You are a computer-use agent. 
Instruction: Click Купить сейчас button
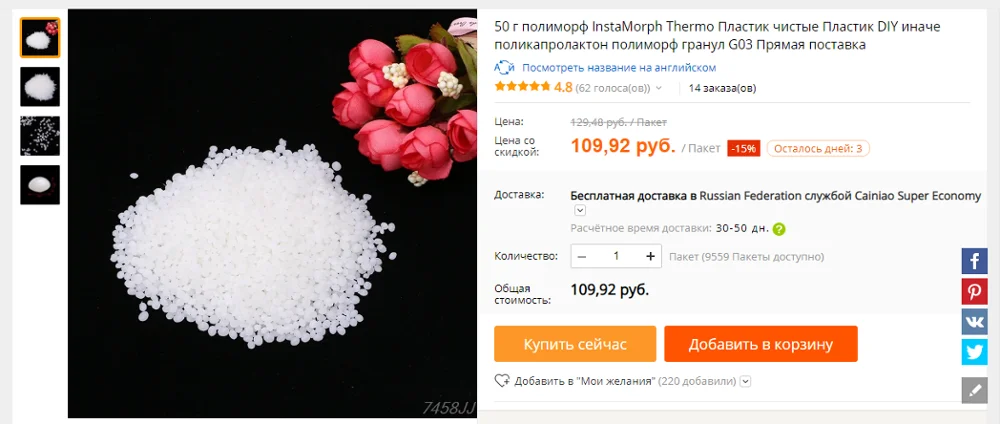coord(575,344)
